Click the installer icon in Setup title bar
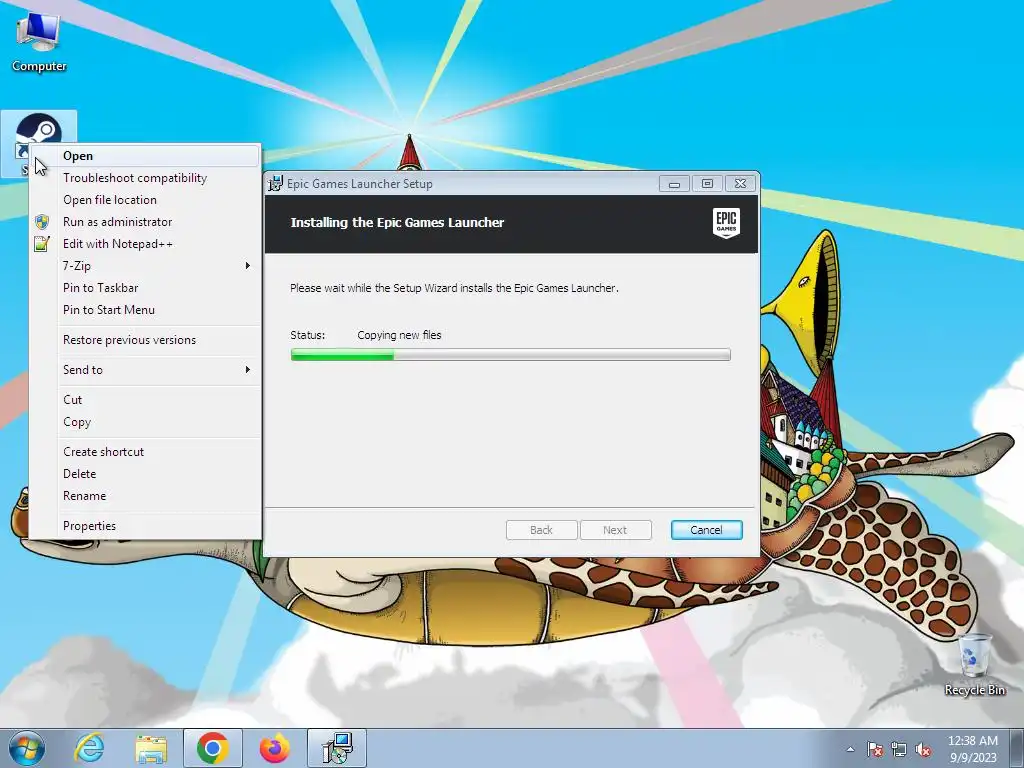Image resolution: width=1024 pixels, height=768 pixels. pyautogui.click(x=276, y=184)
